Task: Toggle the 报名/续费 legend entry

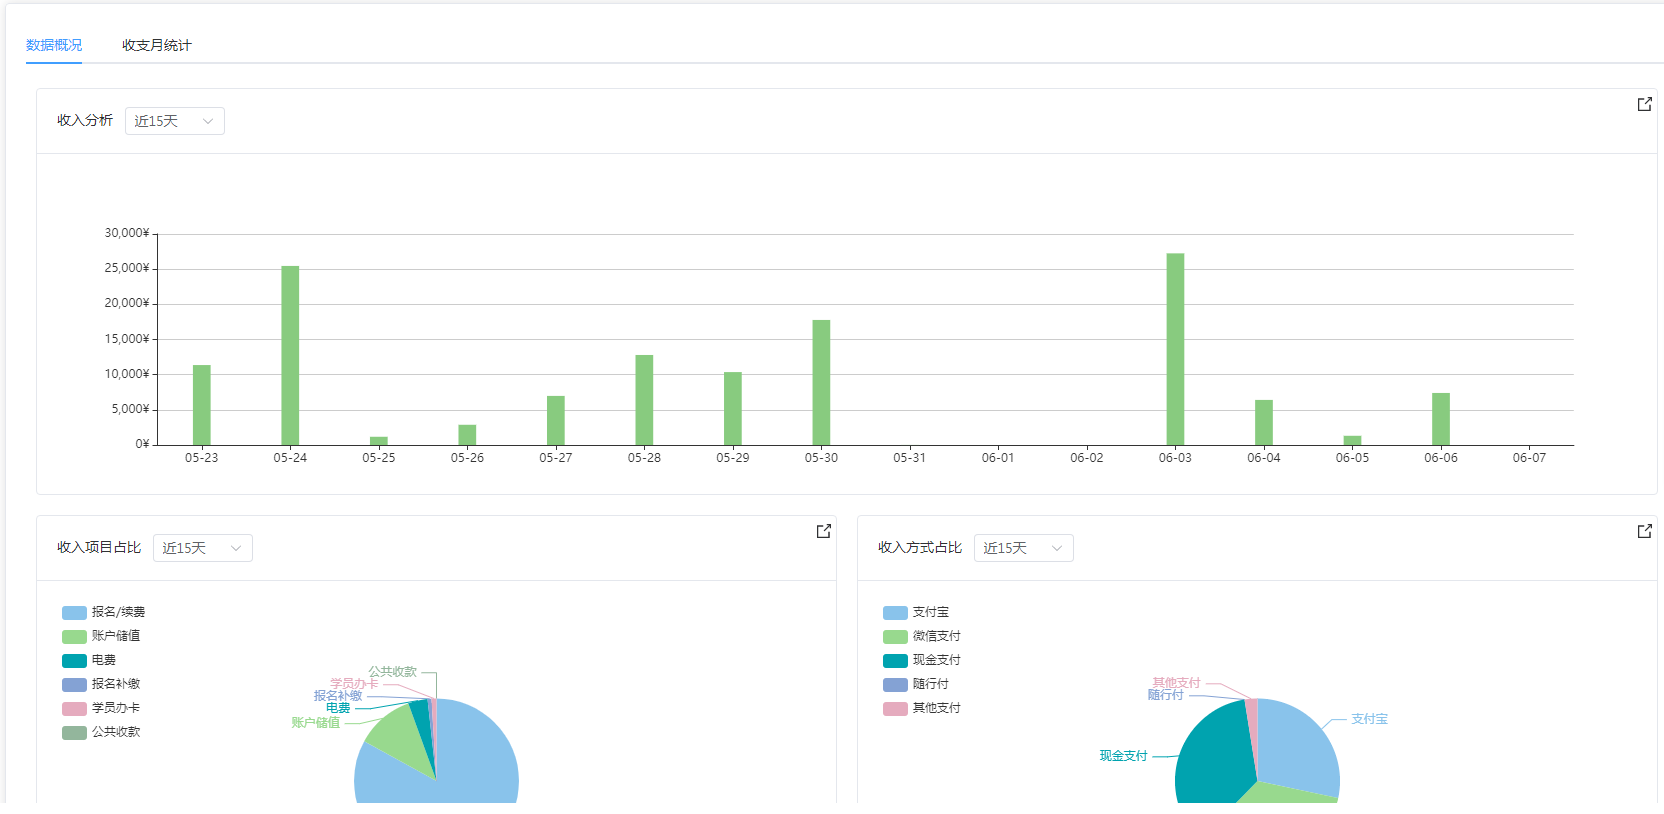Action: pyautogui.click(x=103, y=612)
